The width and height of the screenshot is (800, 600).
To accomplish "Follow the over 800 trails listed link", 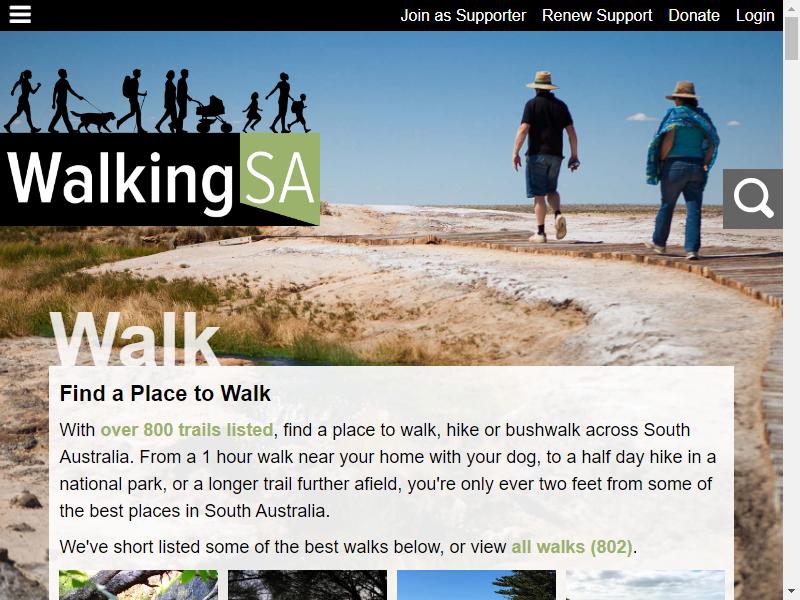I will pyautogui.click(x=187, y=430).
